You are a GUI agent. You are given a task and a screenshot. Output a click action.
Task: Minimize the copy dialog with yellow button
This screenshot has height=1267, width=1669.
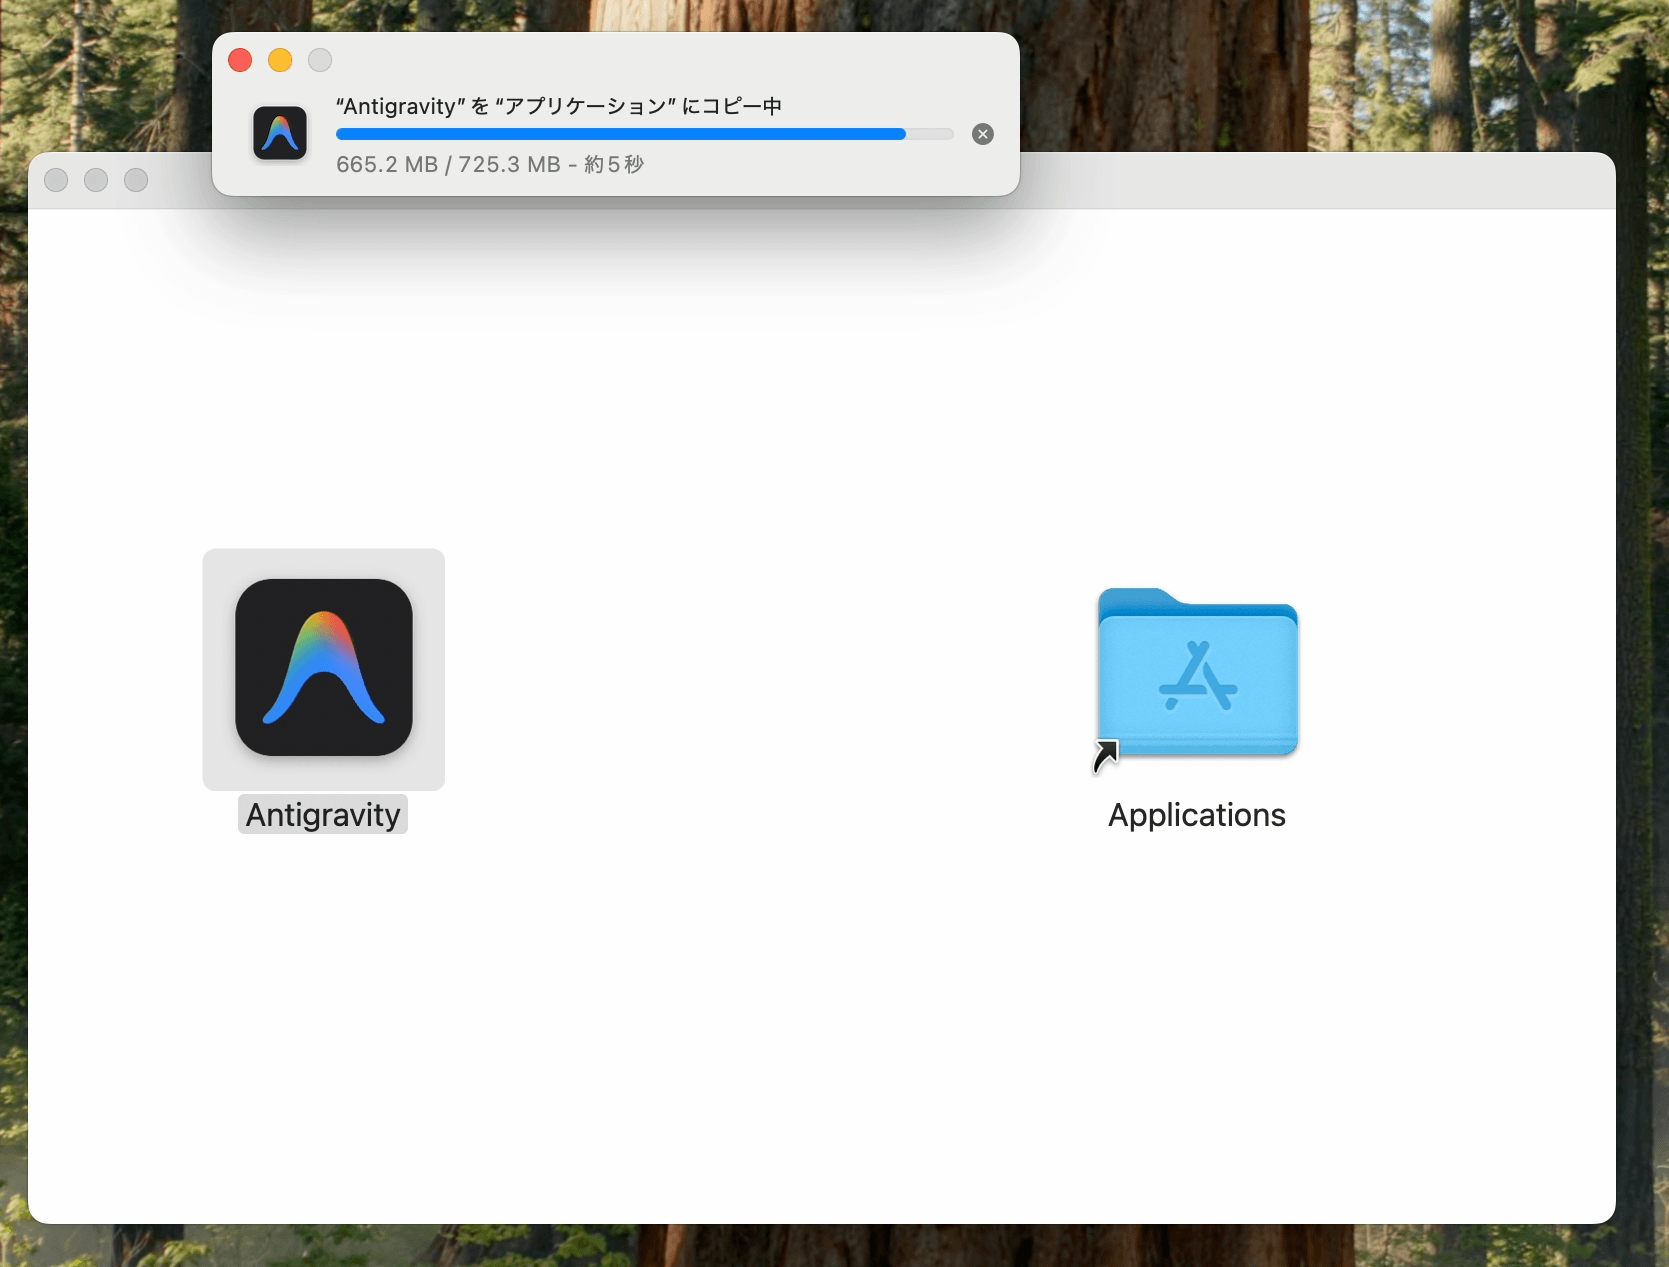coord(280,60)
